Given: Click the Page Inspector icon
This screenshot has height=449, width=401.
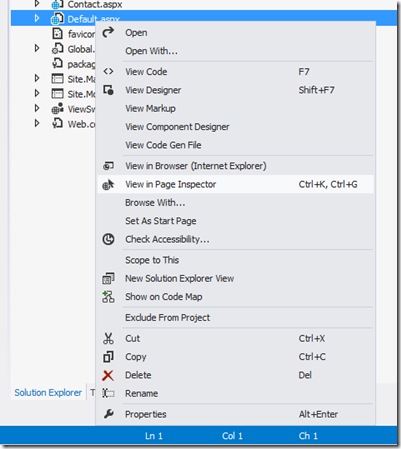Looking at the screenshot, I should (x=108, y=184).
